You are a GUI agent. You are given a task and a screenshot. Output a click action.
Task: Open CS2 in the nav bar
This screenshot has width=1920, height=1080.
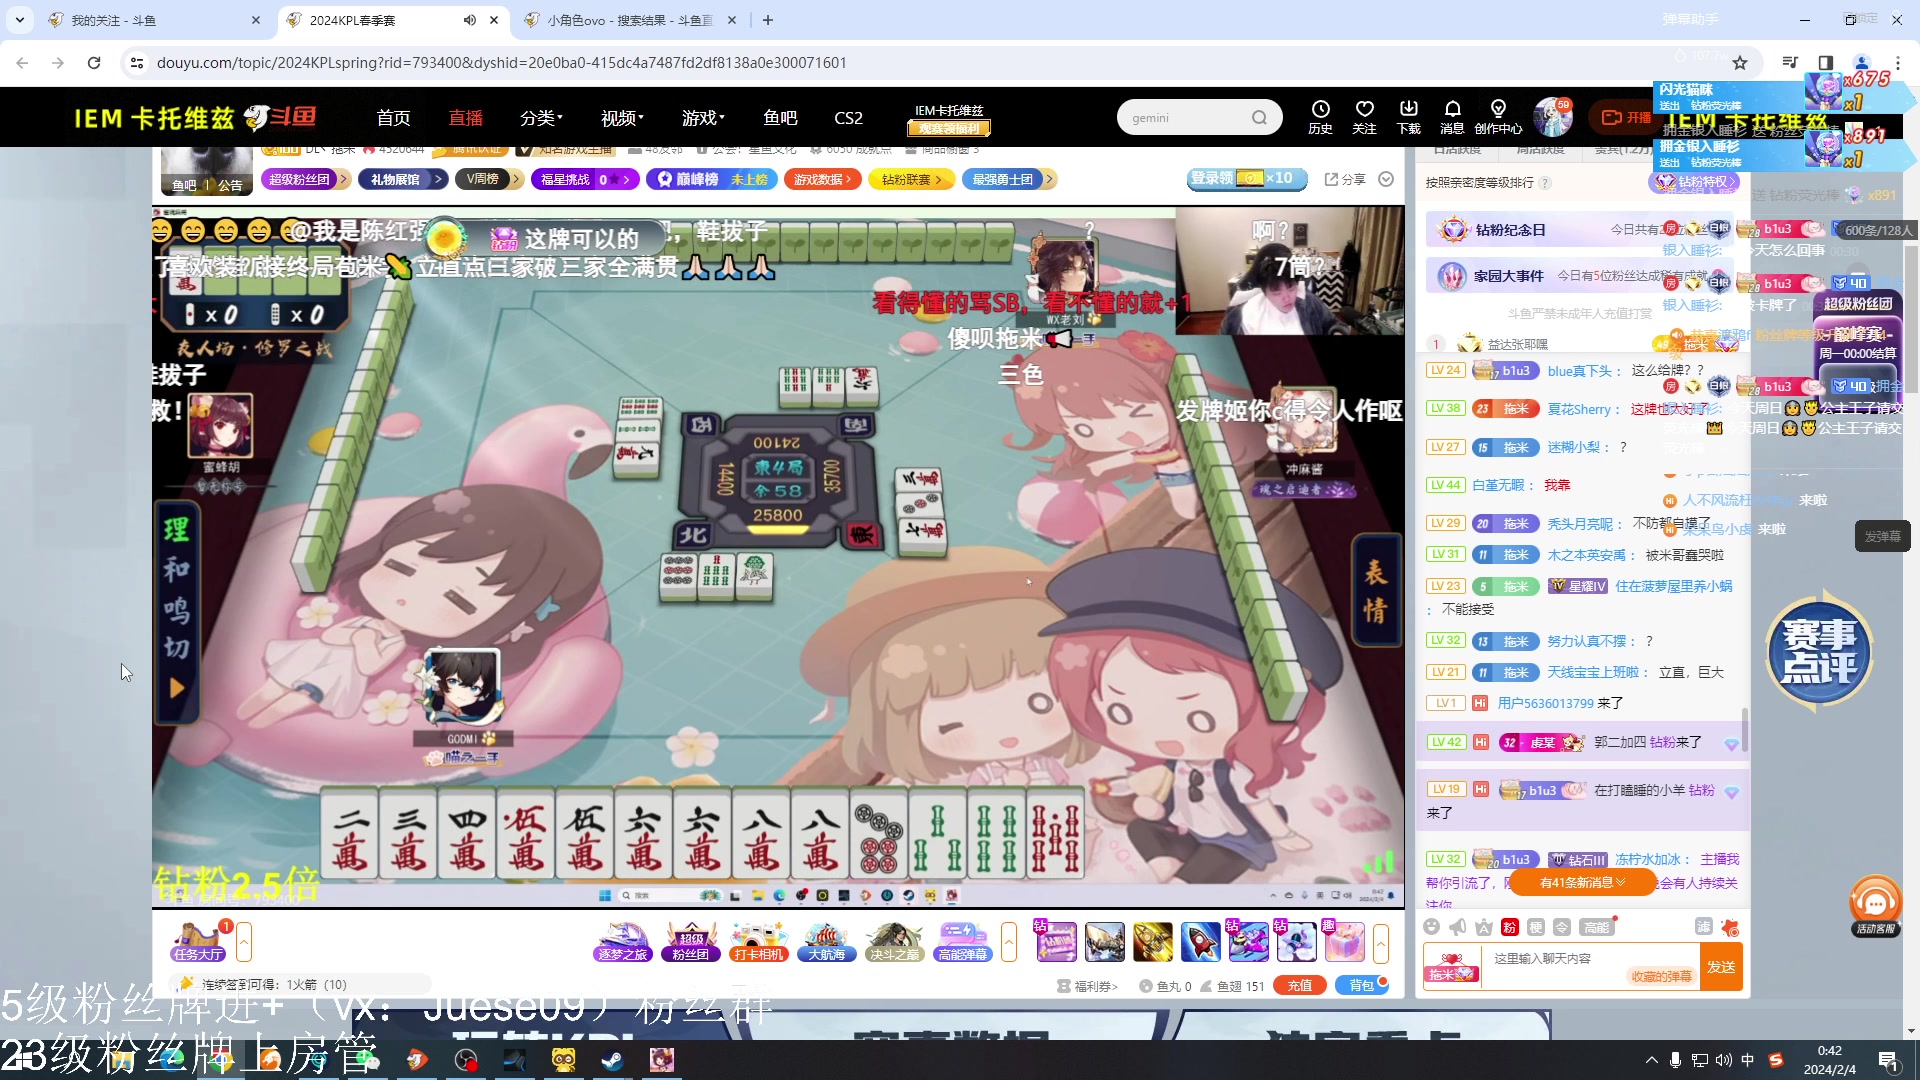coord(848,118)
